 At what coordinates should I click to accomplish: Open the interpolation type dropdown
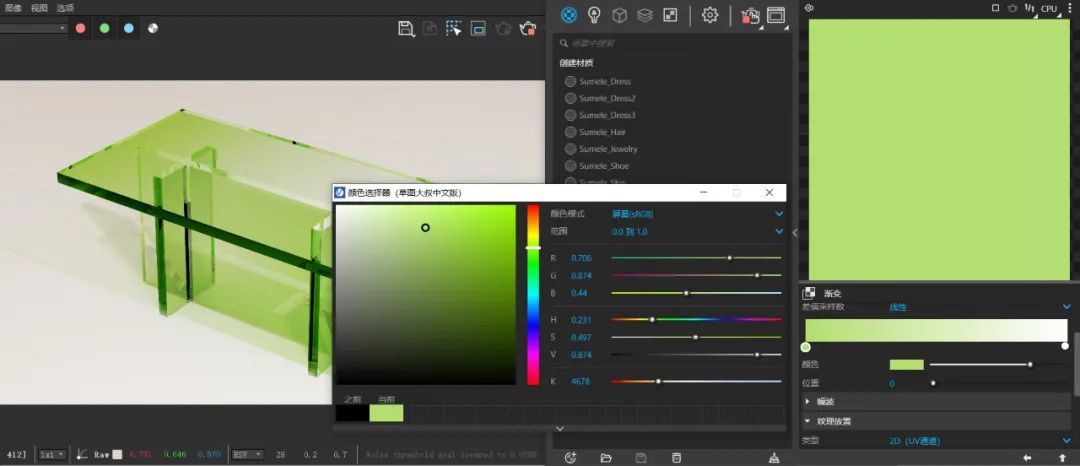click(979, 307)
